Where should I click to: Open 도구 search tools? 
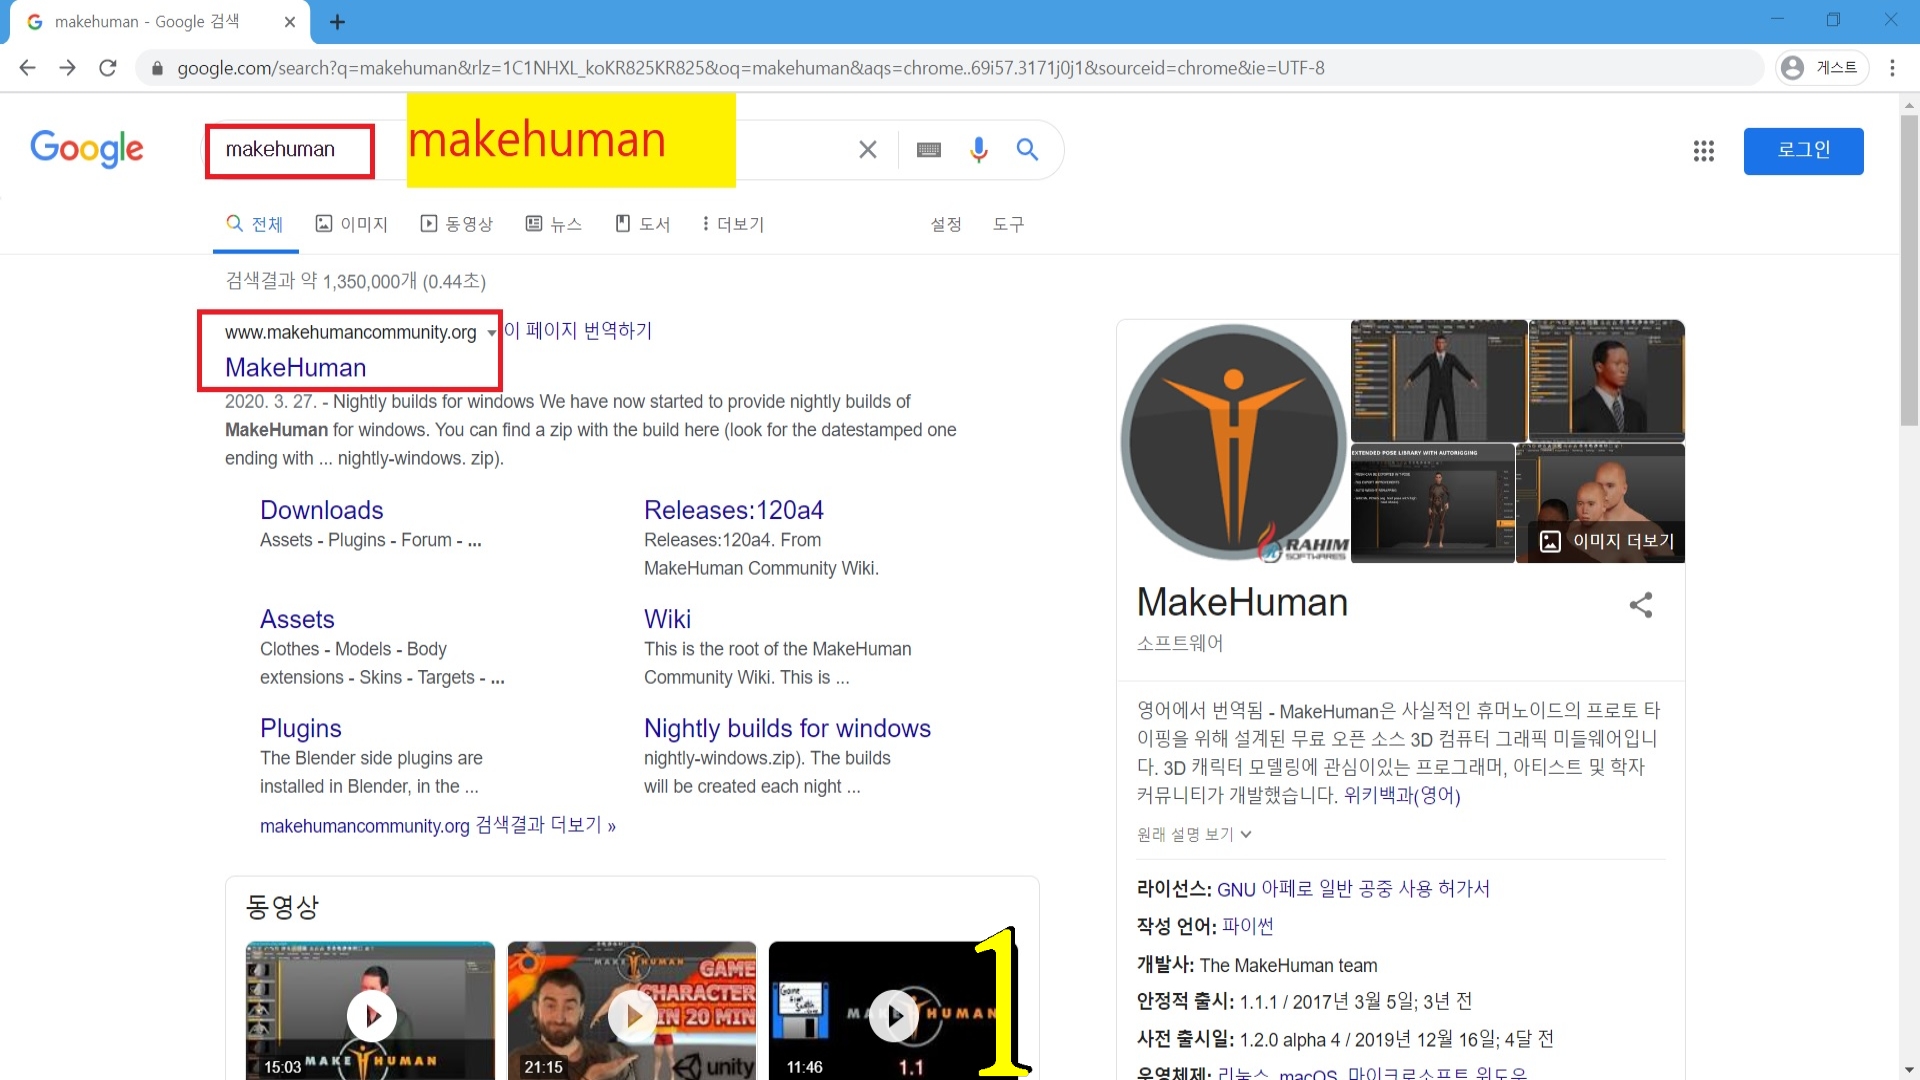[x=1008, y=224]
